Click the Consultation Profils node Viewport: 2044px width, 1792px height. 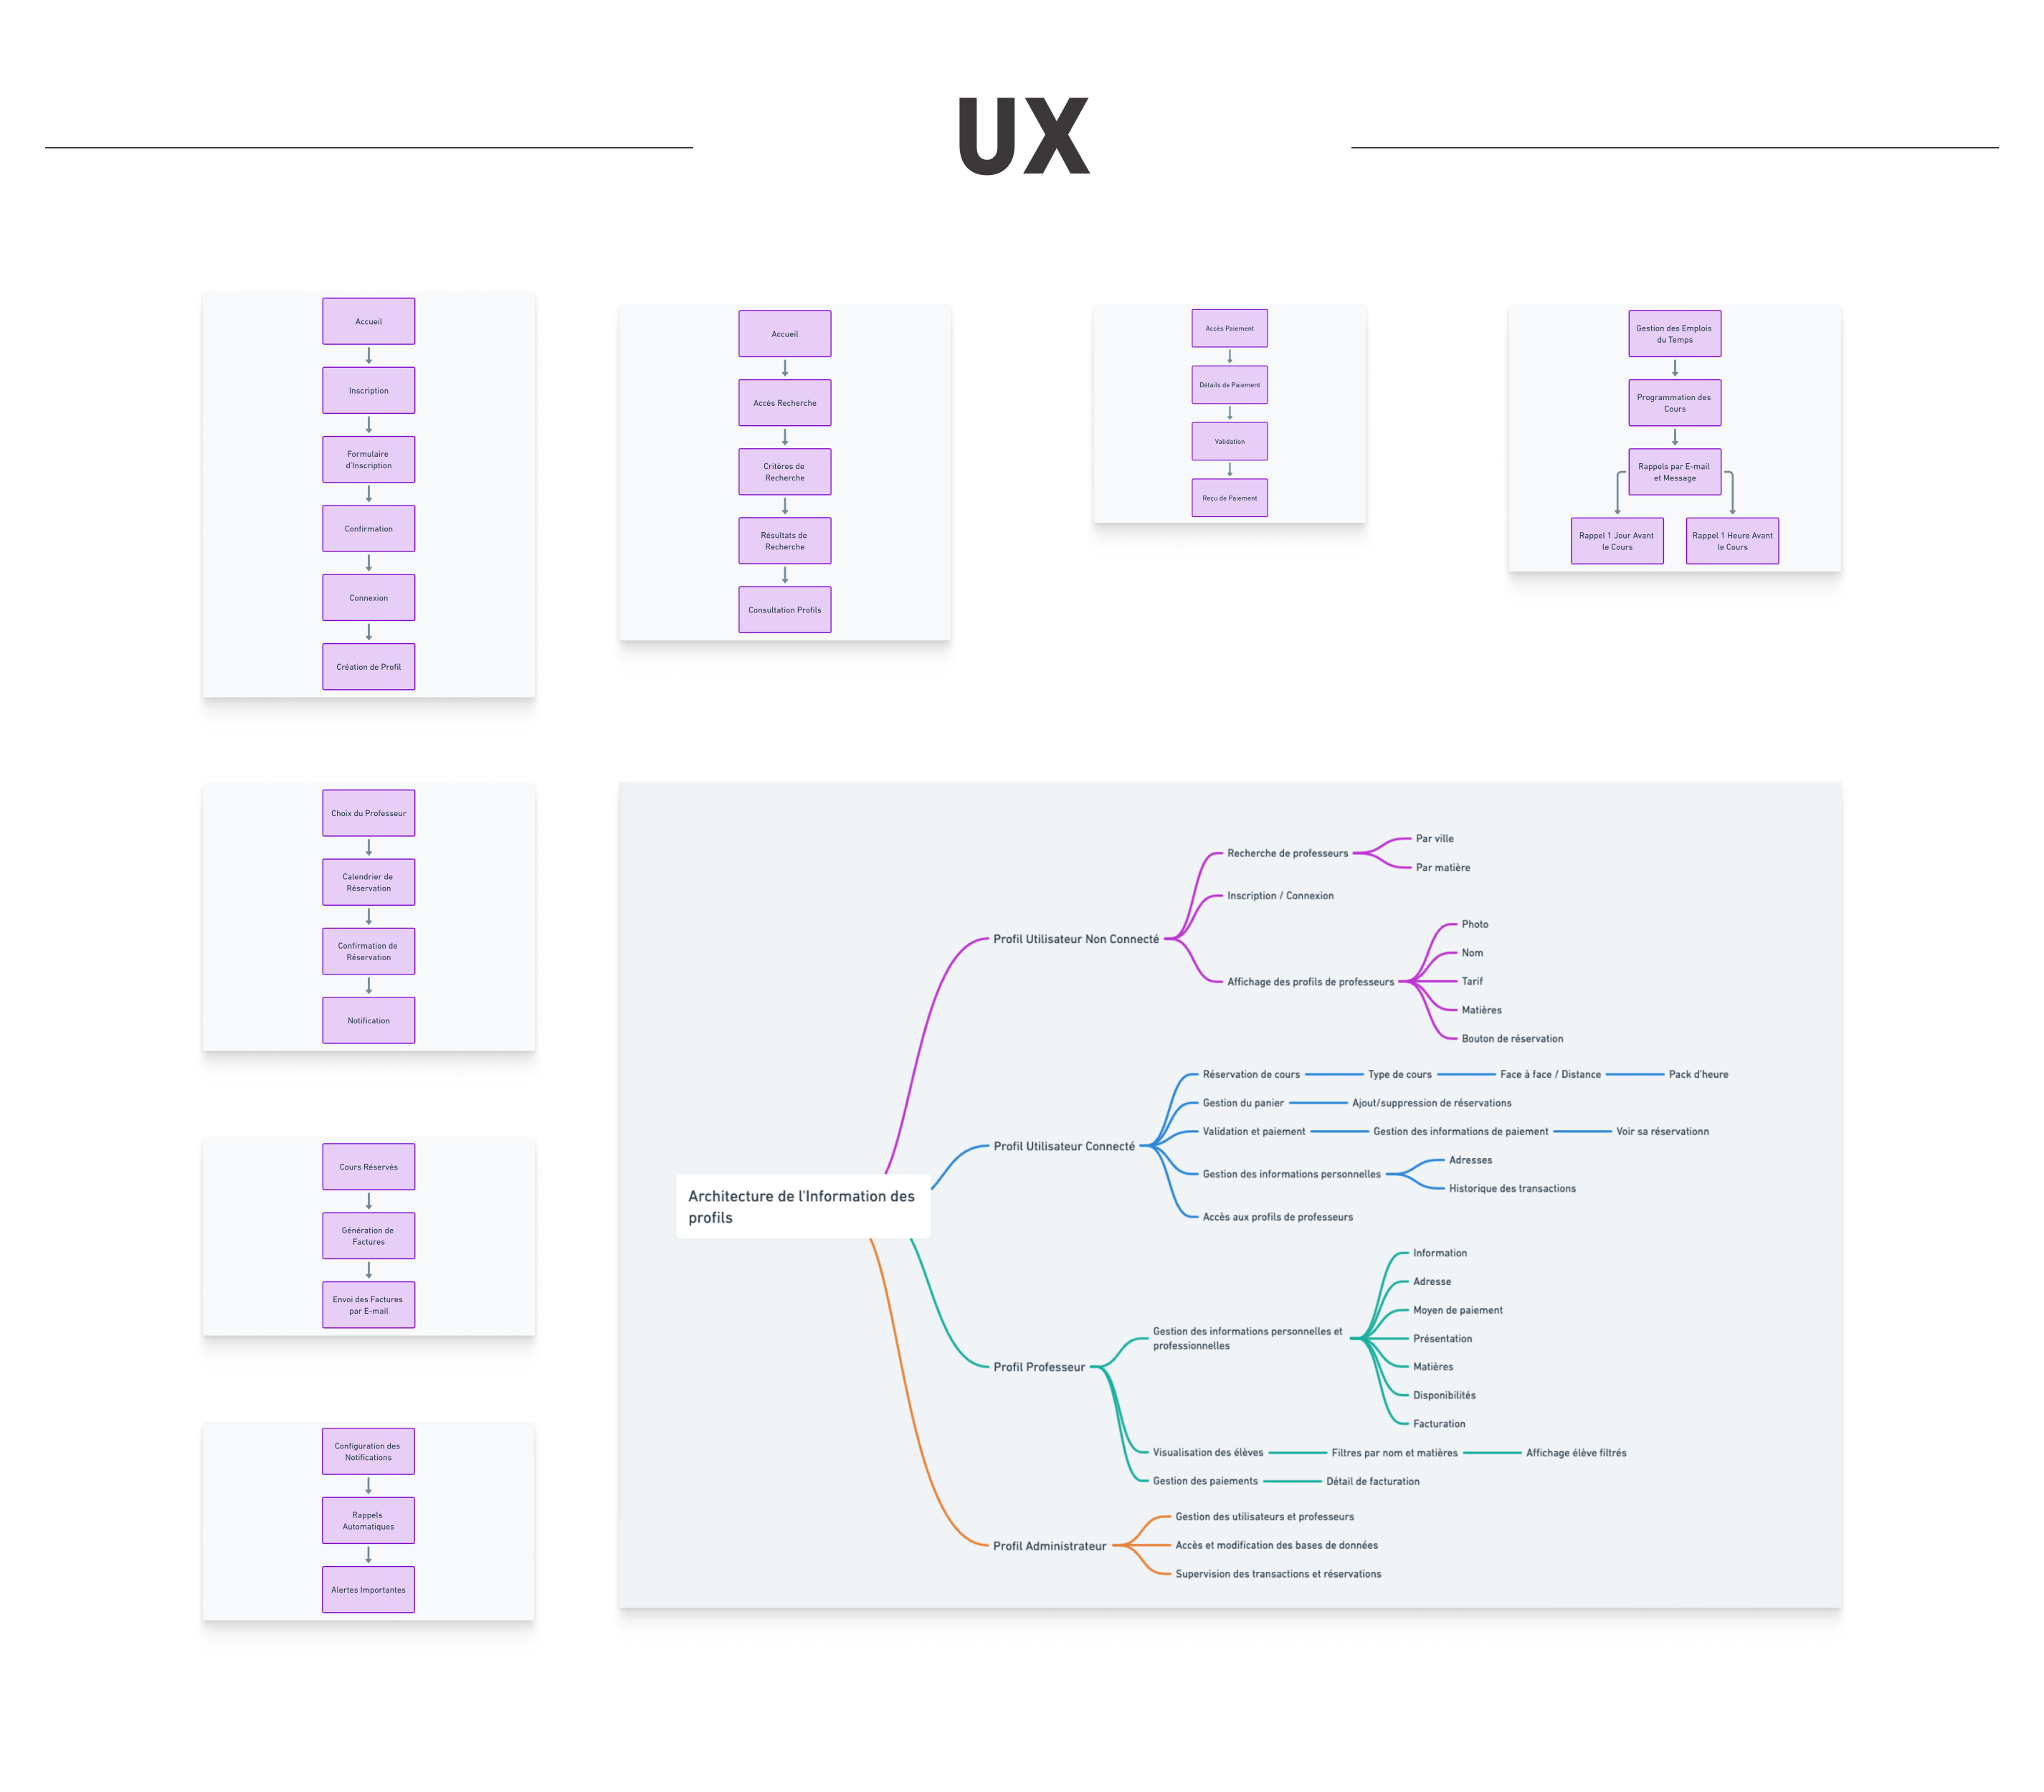(x=784, y=609)
